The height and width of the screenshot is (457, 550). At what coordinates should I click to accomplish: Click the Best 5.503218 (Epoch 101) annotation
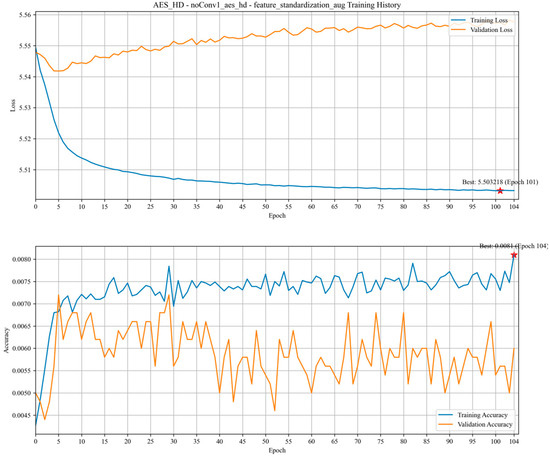[500, 182]
